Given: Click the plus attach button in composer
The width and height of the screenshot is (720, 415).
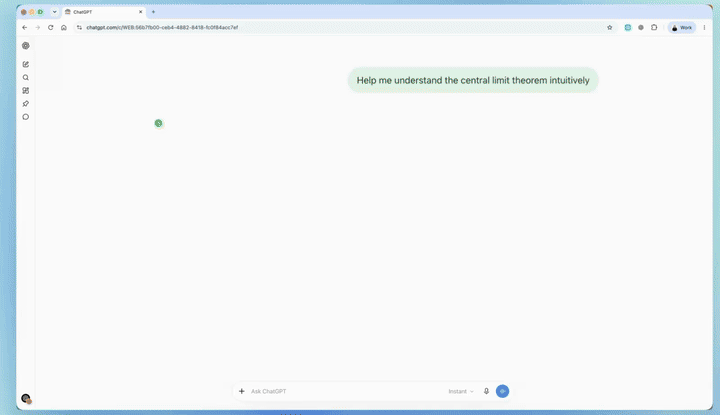Looking at the screenshot, I should 242,391.
